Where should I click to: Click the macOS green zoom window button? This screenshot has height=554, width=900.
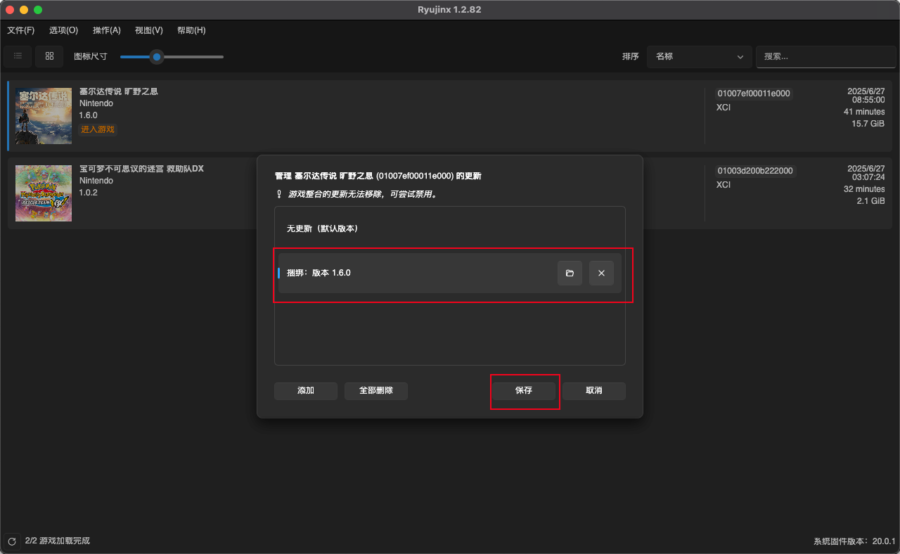pyautogui.click(x=38, y=10)
